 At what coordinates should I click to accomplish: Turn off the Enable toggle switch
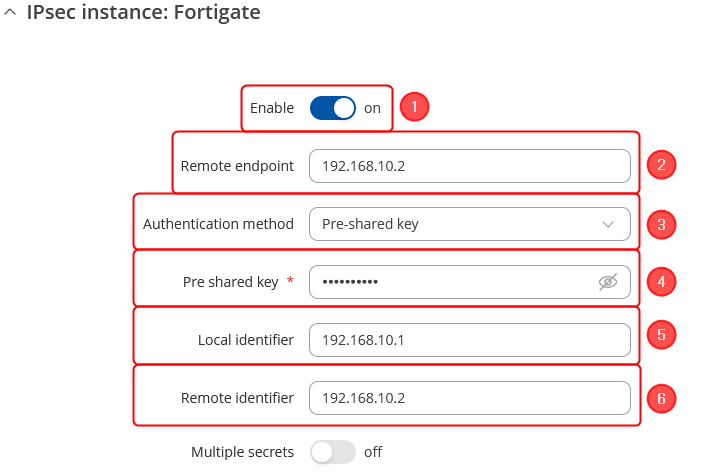pyautogui.click(x=333, y=108)
